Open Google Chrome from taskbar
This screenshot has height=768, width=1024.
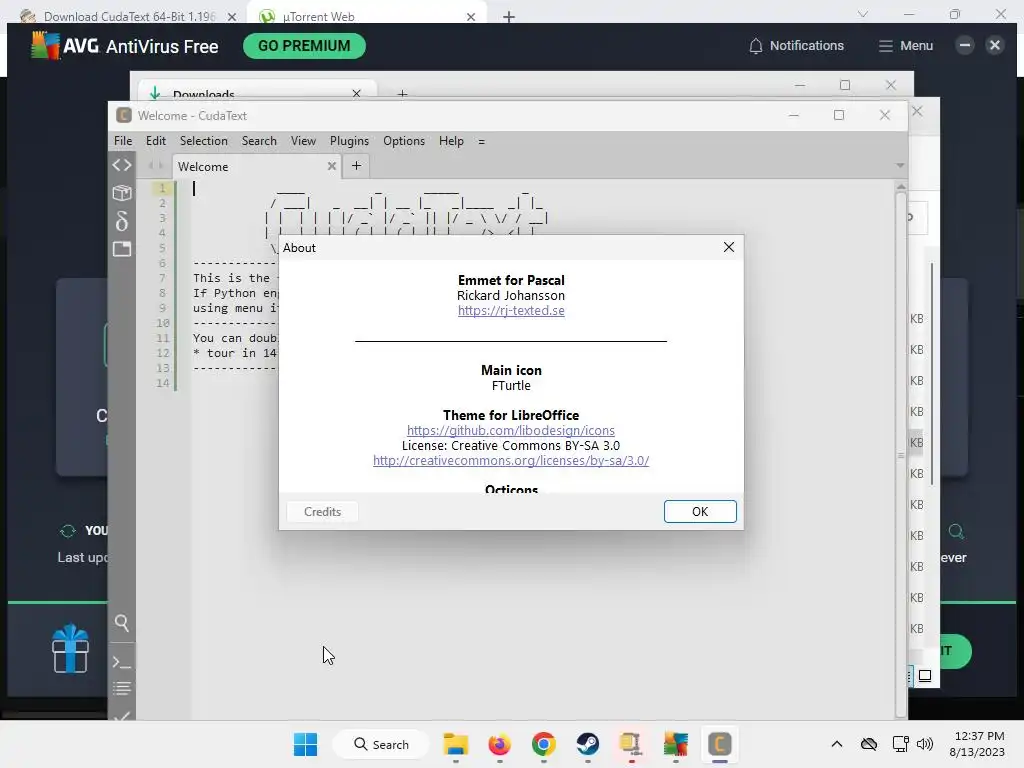point(543,744)
